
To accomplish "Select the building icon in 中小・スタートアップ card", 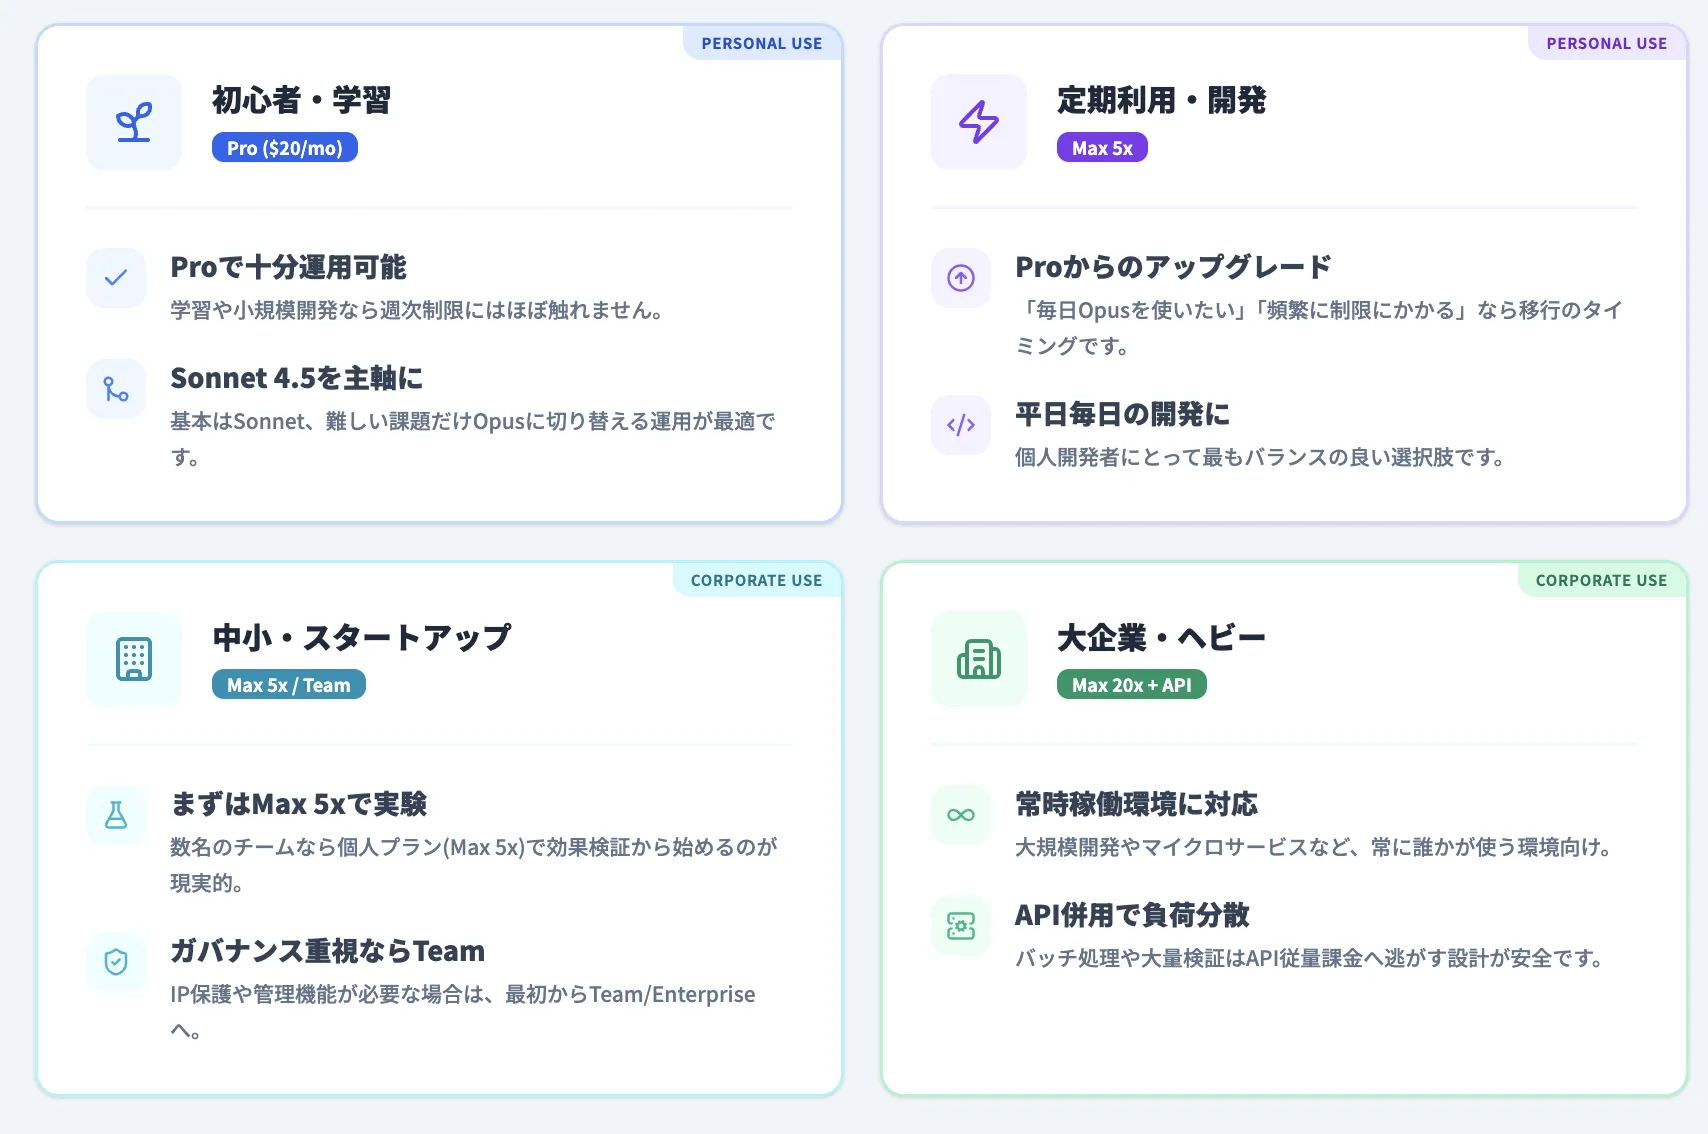I will pos(133,659).
